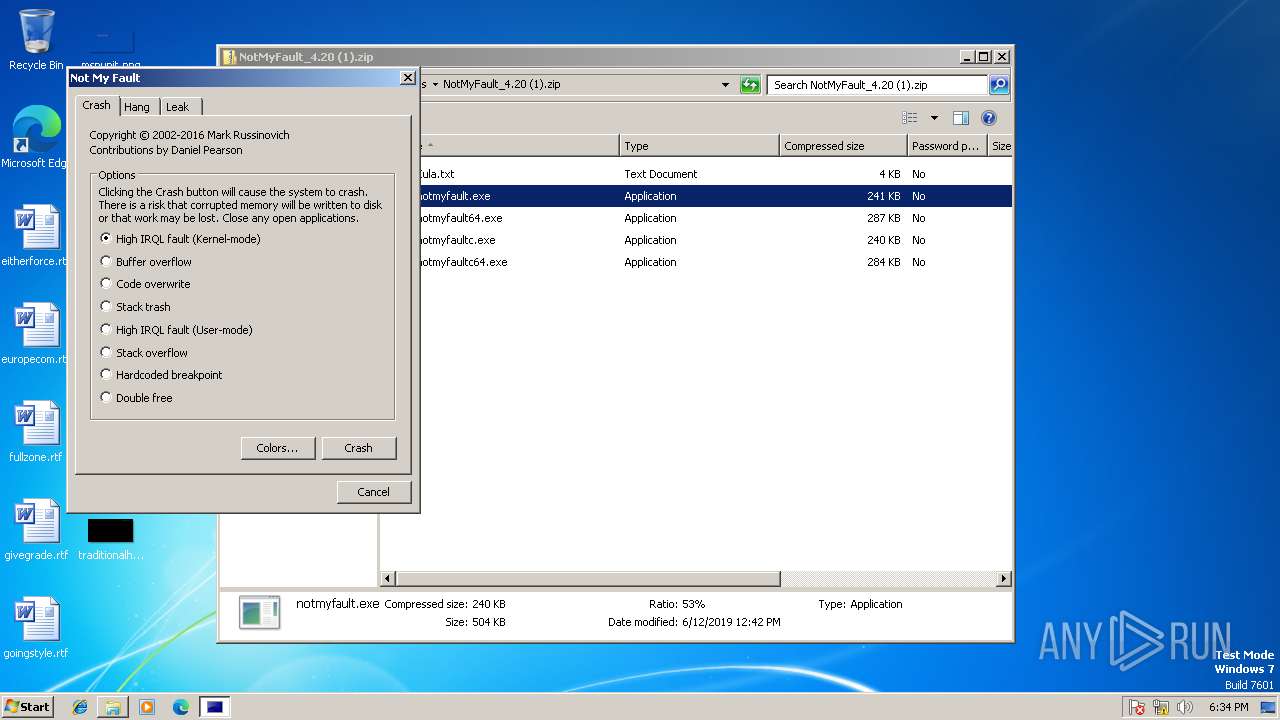Open the Leak tab

point(178,107)
